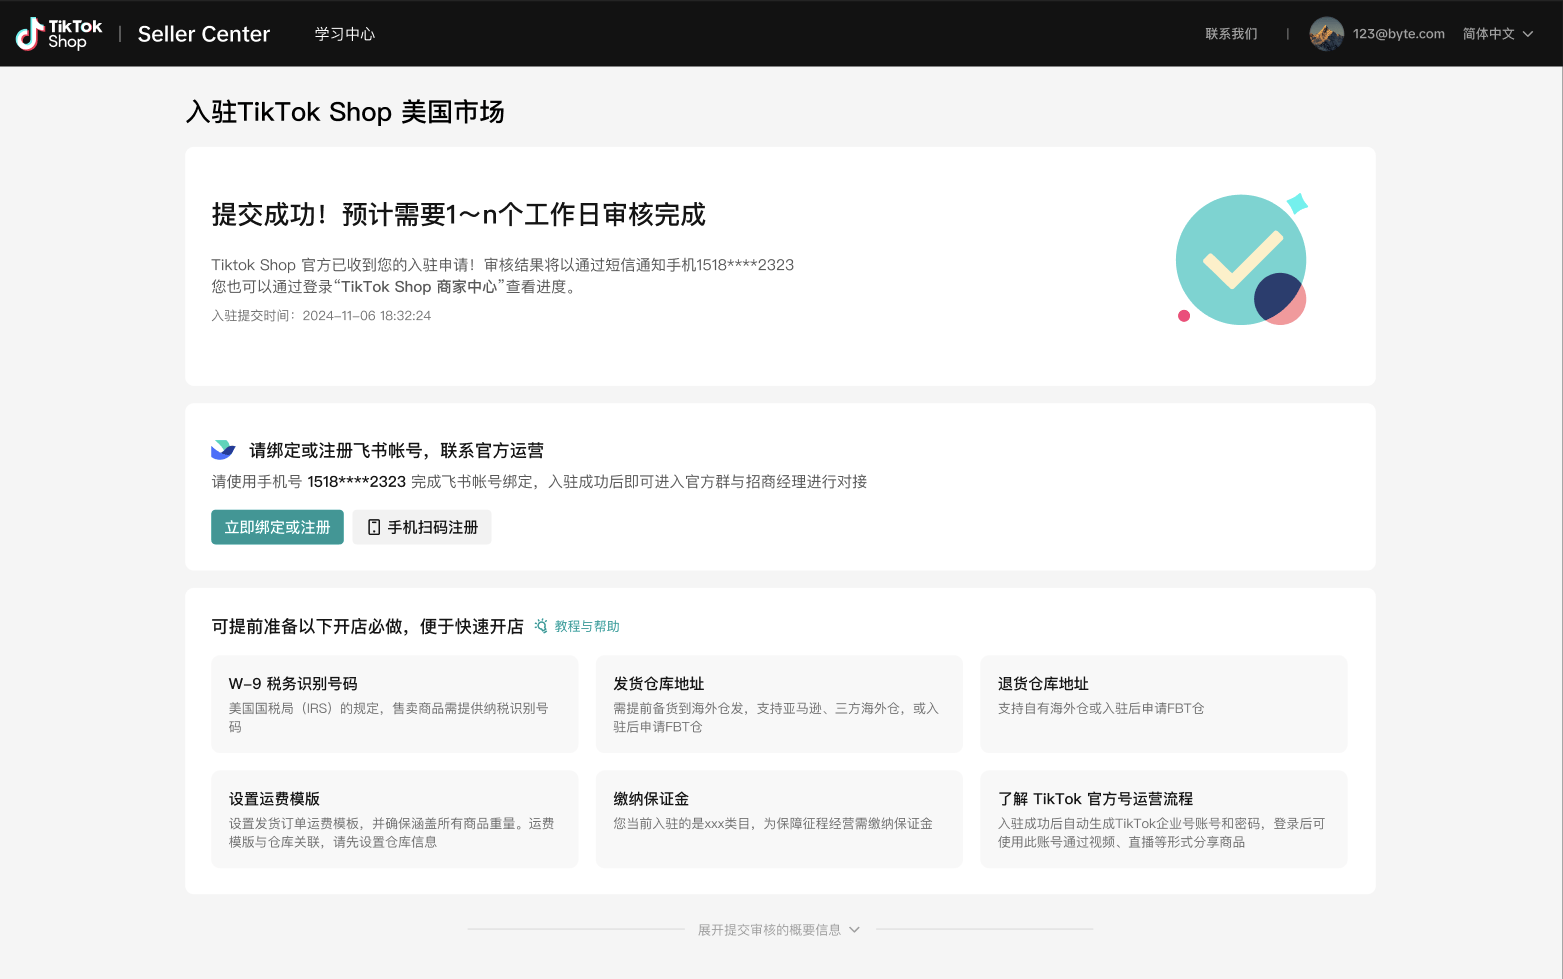Click the TikTok Shop logo
The height and width of the screenshot is (979, 1563).
pos(57,33)
